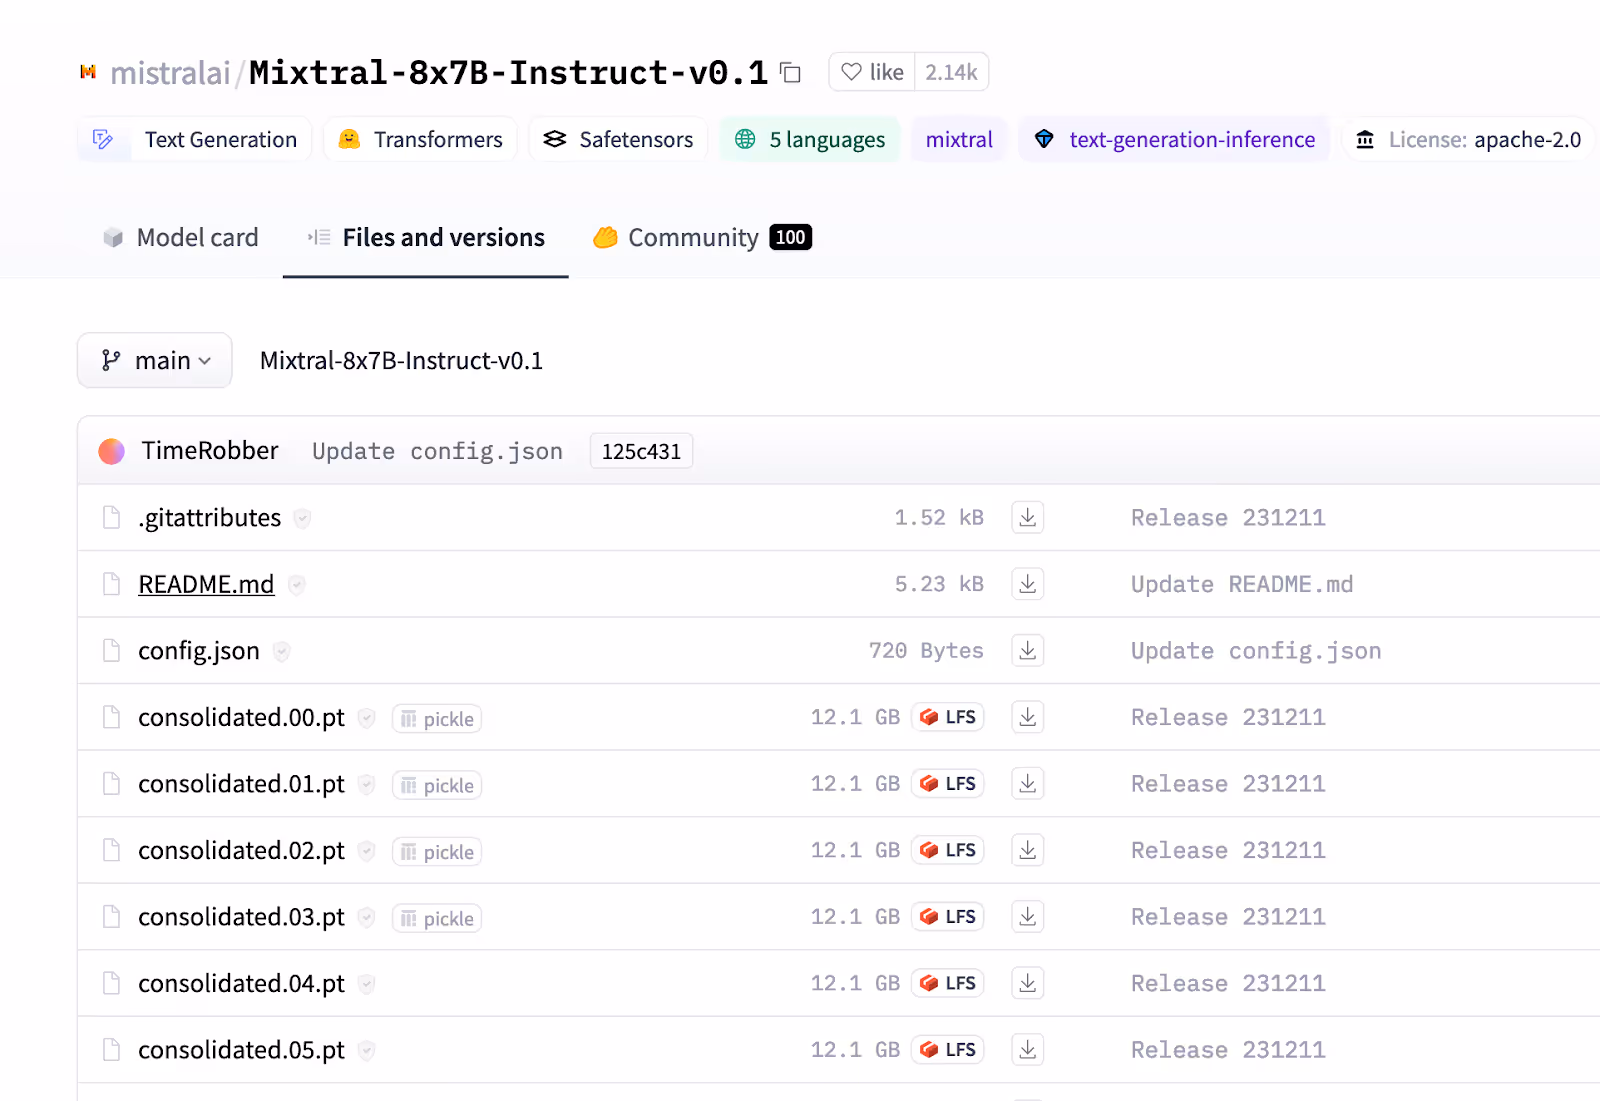Click the file icon beside consolidated.05.pt

(x=112, y=1050)
